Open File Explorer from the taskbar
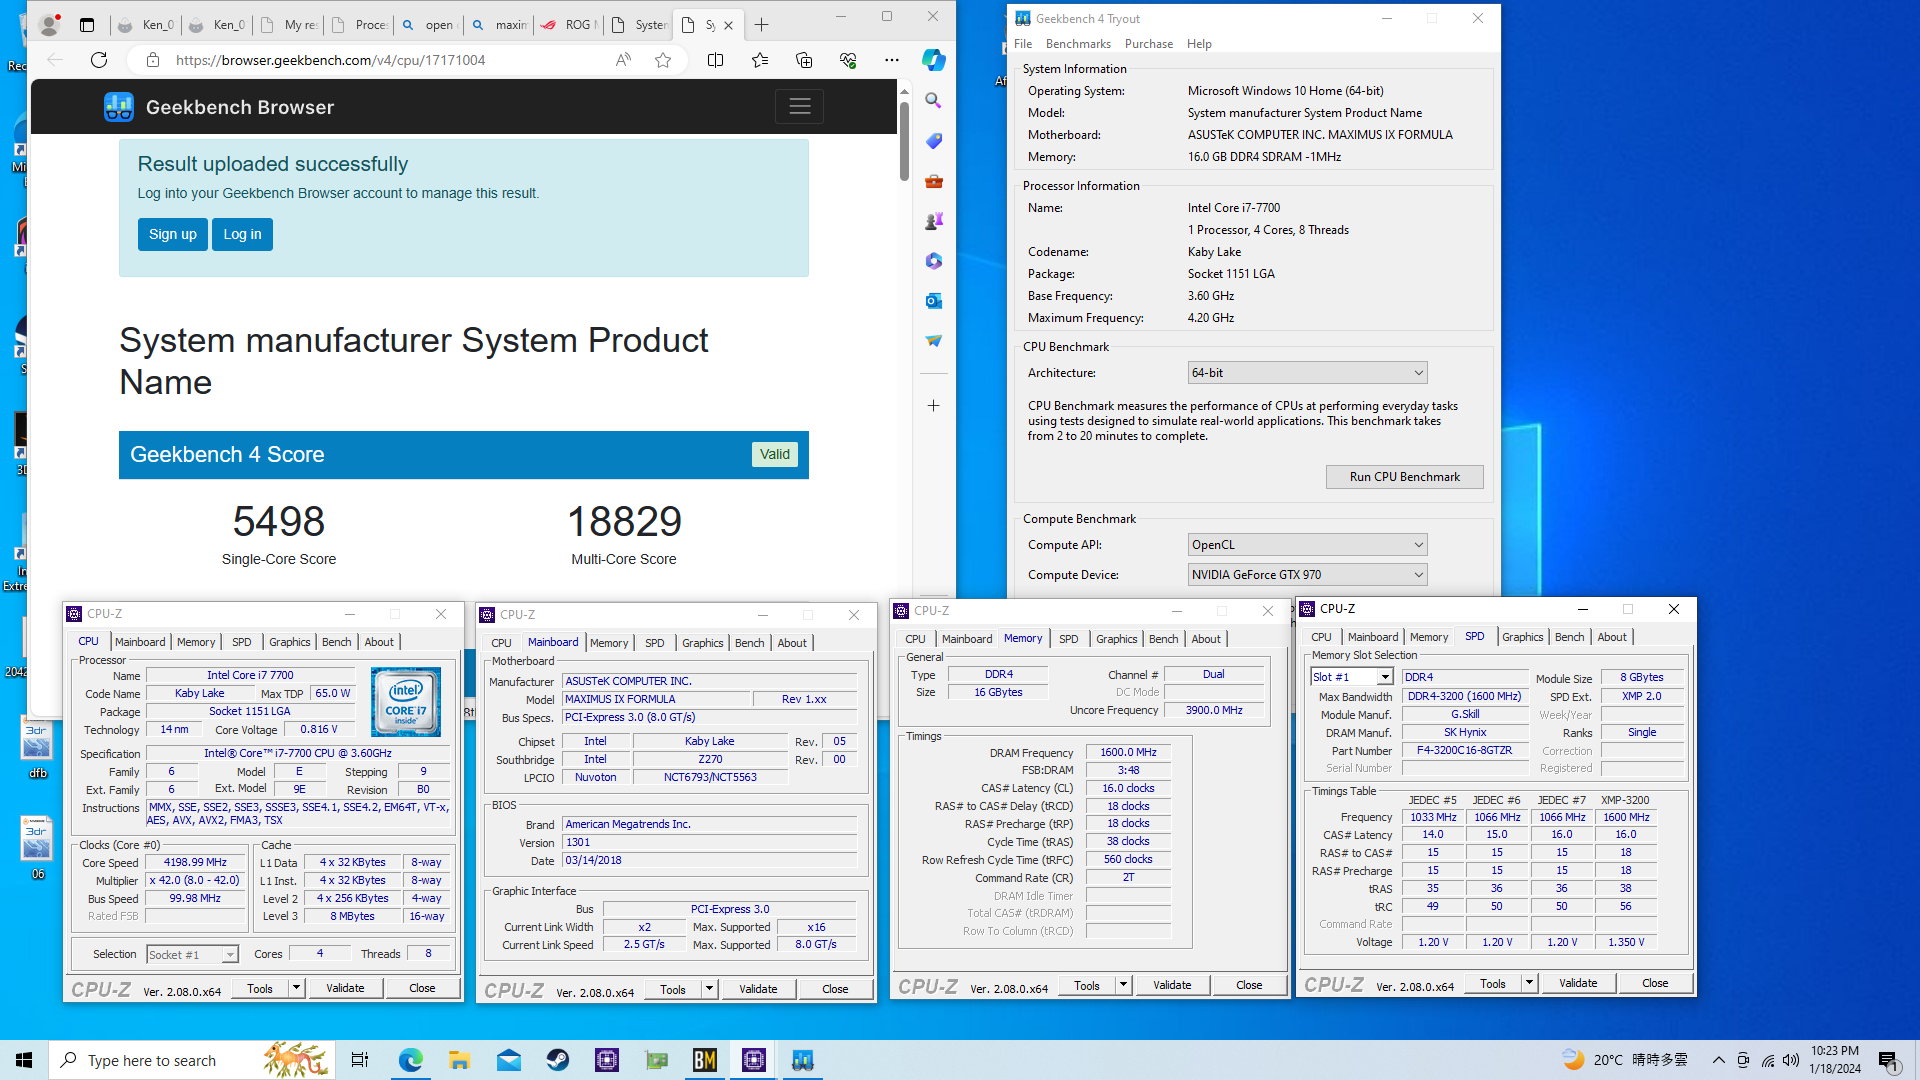 click(x=459, y=1060)
